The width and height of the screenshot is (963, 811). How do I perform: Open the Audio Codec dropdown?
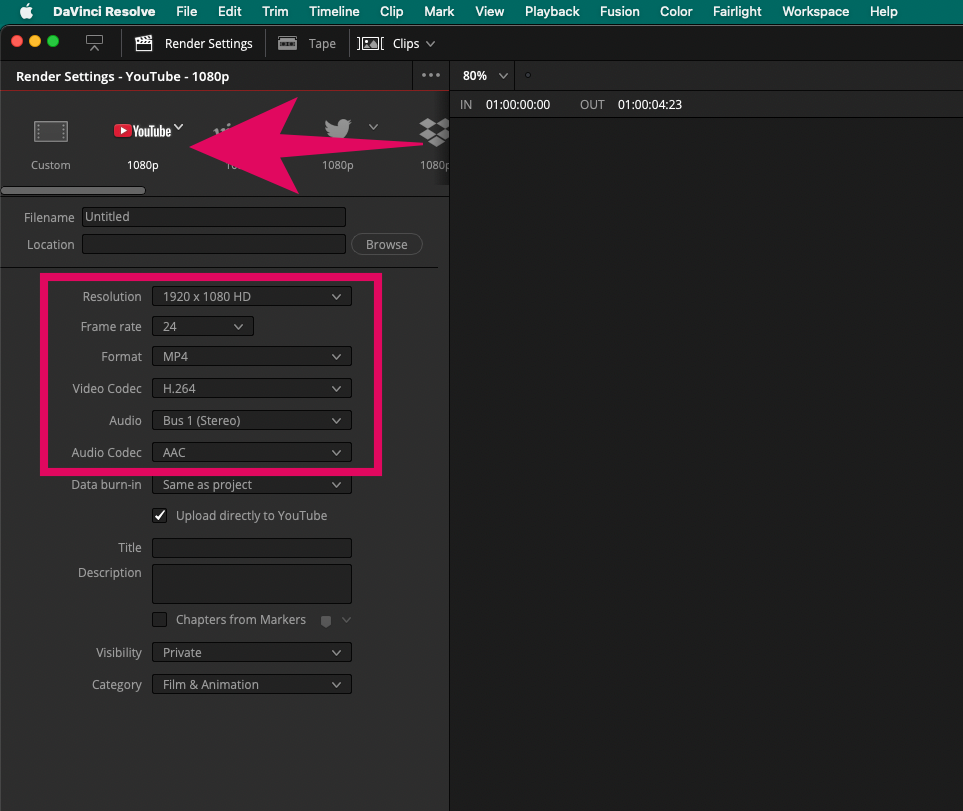point(252,452)
